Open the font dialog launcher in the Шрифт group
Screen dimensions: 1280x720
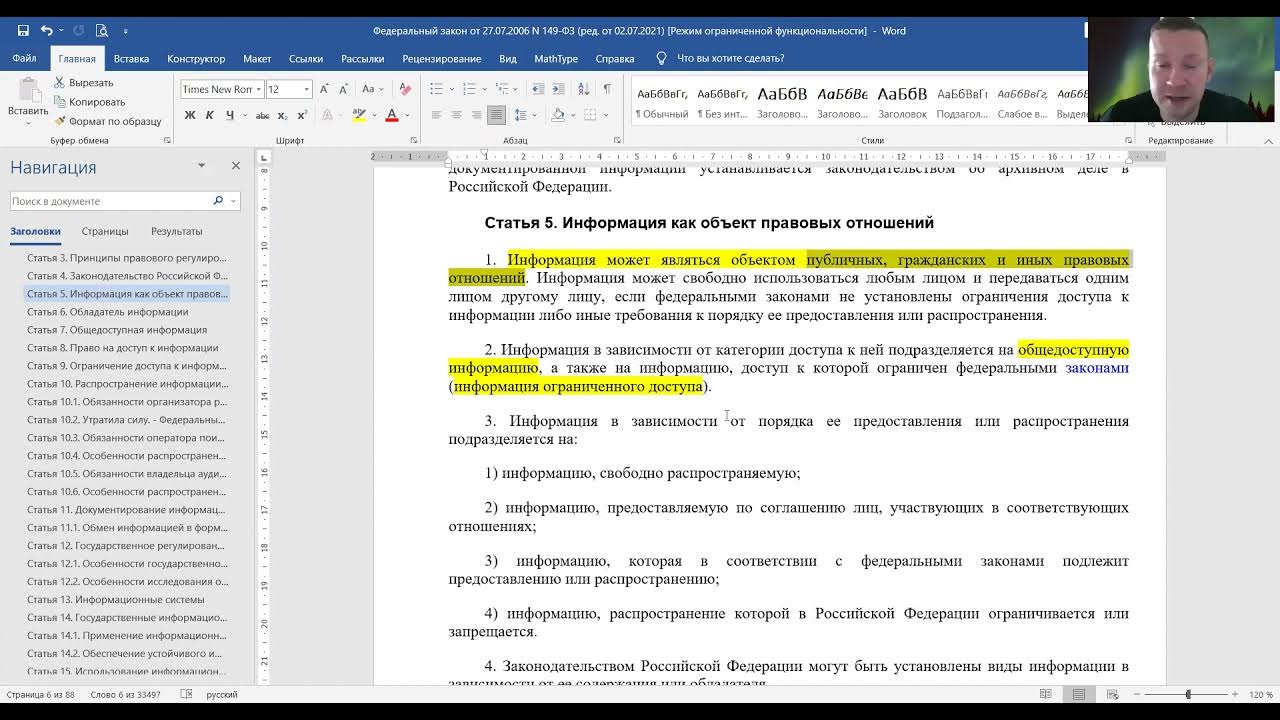click(x=415, y=141)
